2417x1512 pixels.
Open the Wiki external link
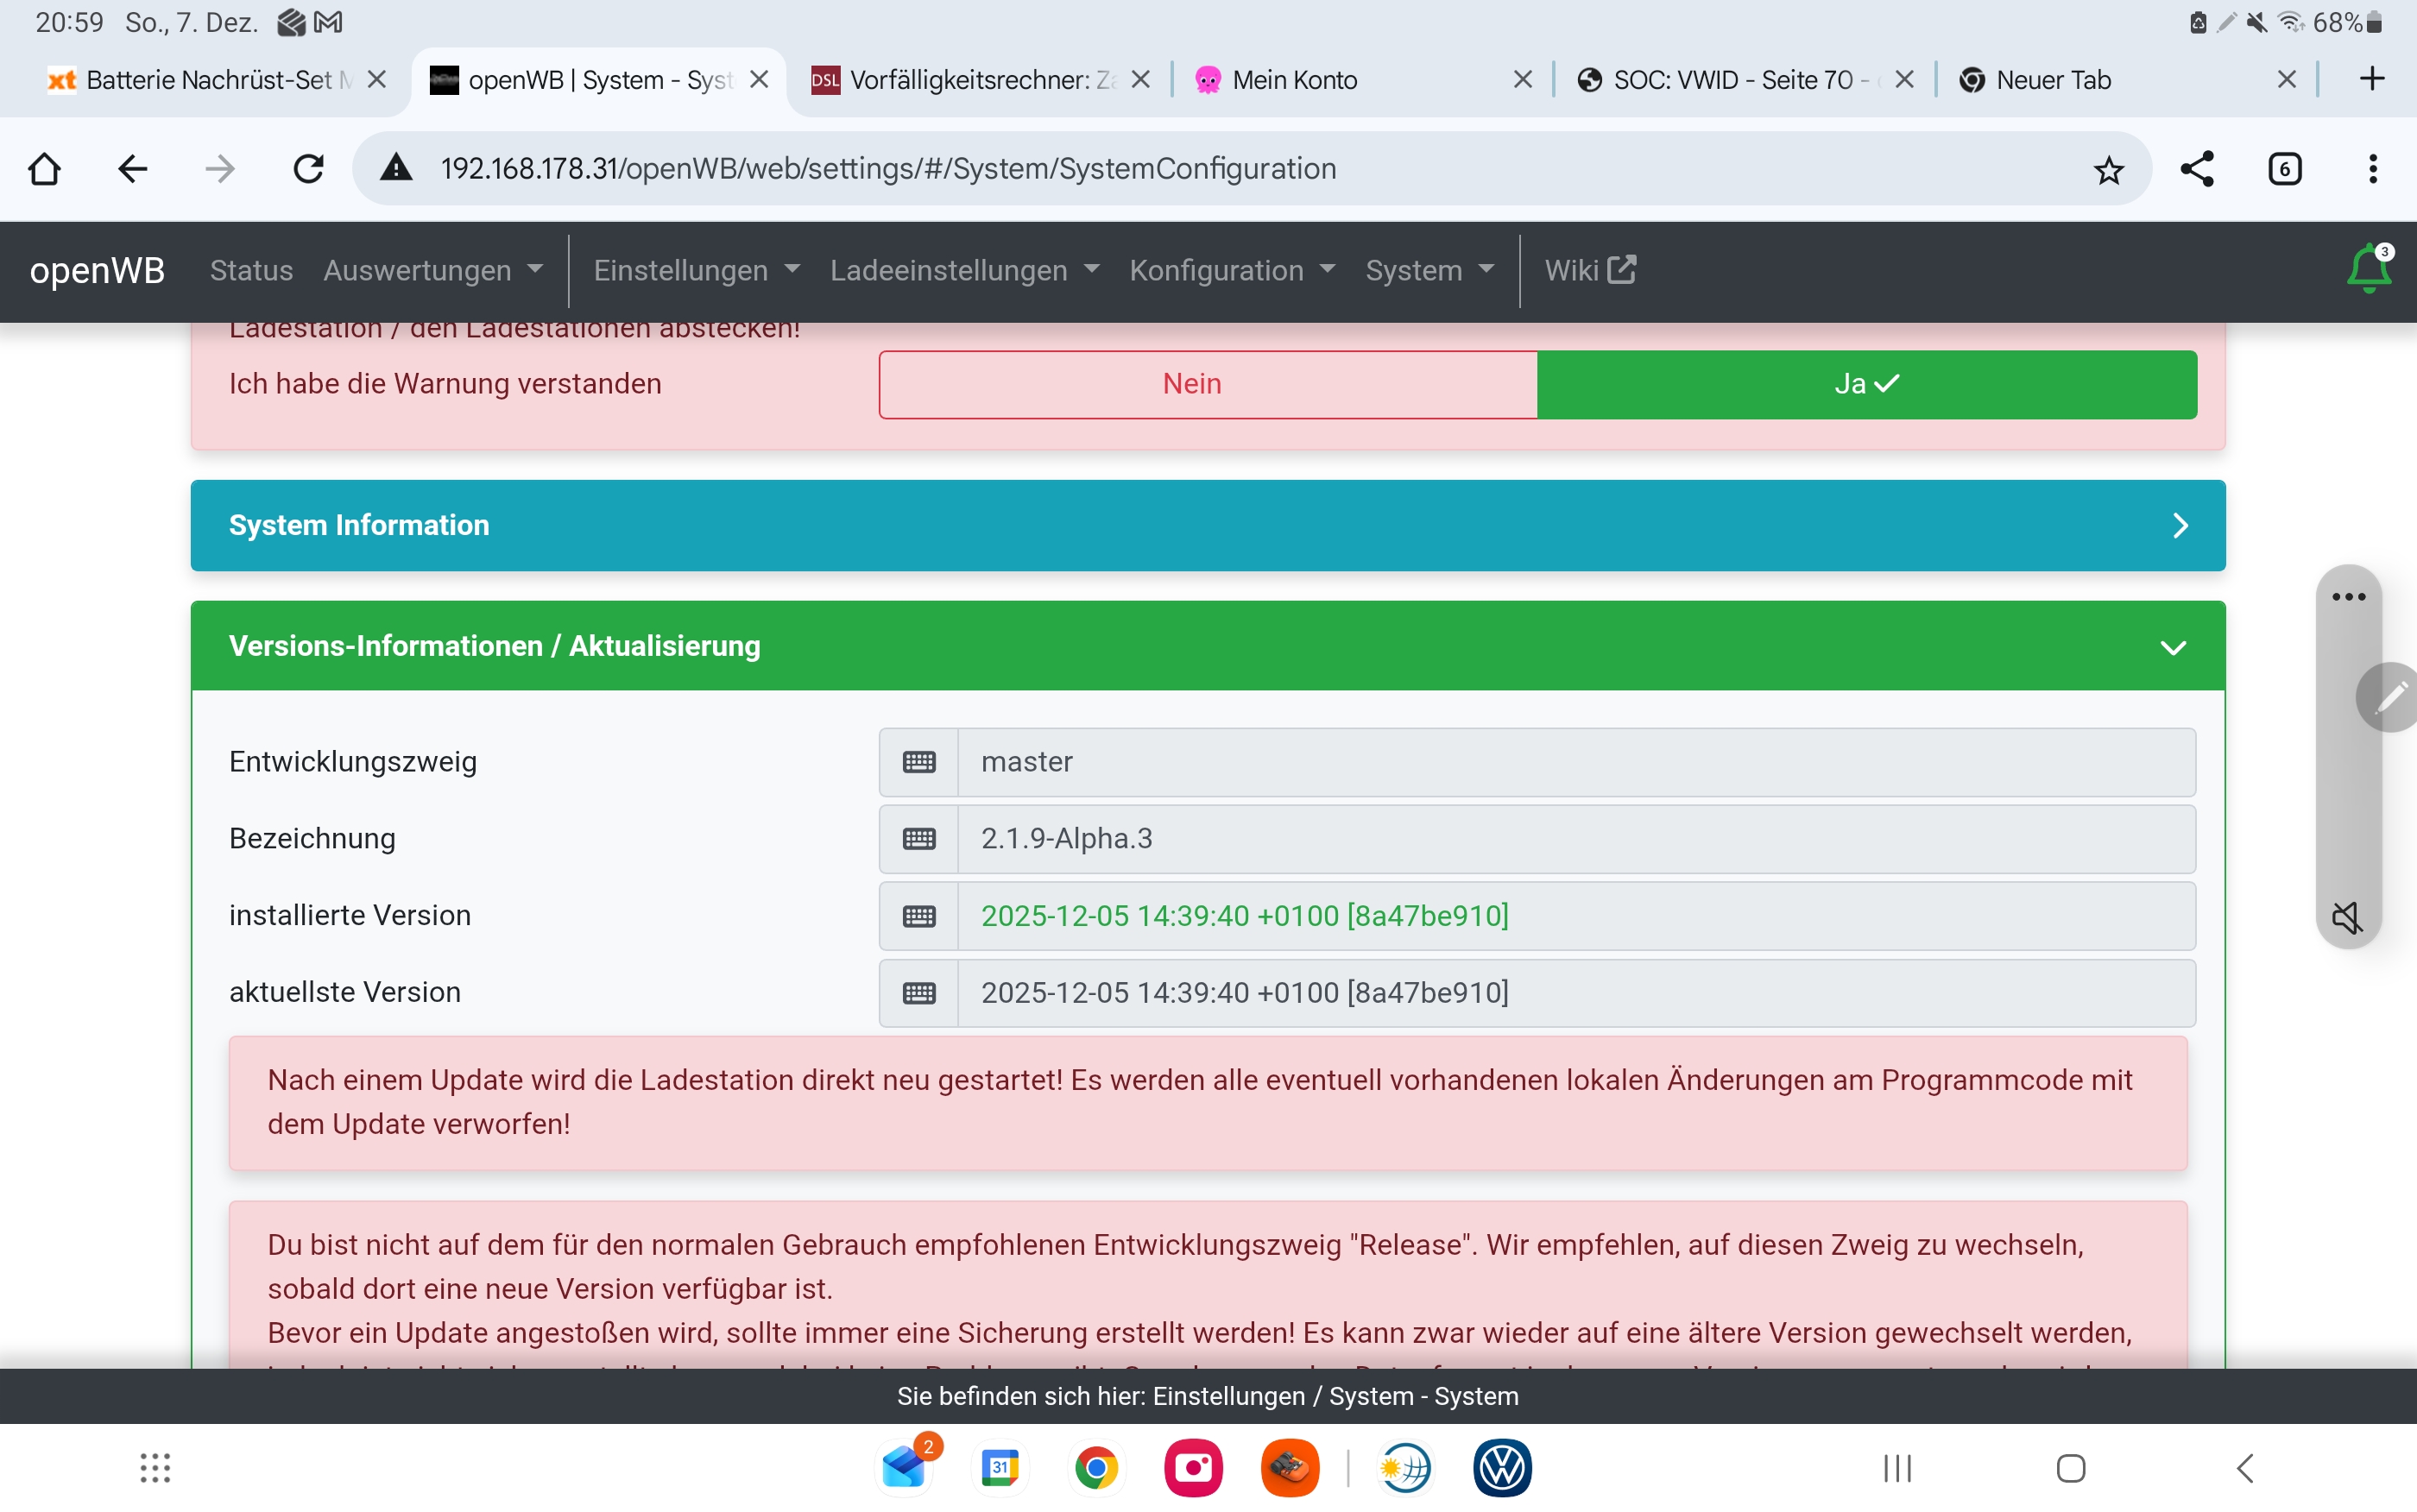[x=1589, y=270]
